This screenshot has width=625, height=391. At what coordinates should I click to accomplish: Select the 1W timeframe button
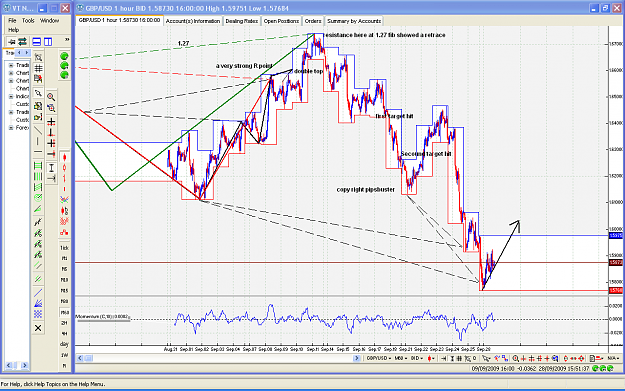pyautogui.click(x=64, y=355)
